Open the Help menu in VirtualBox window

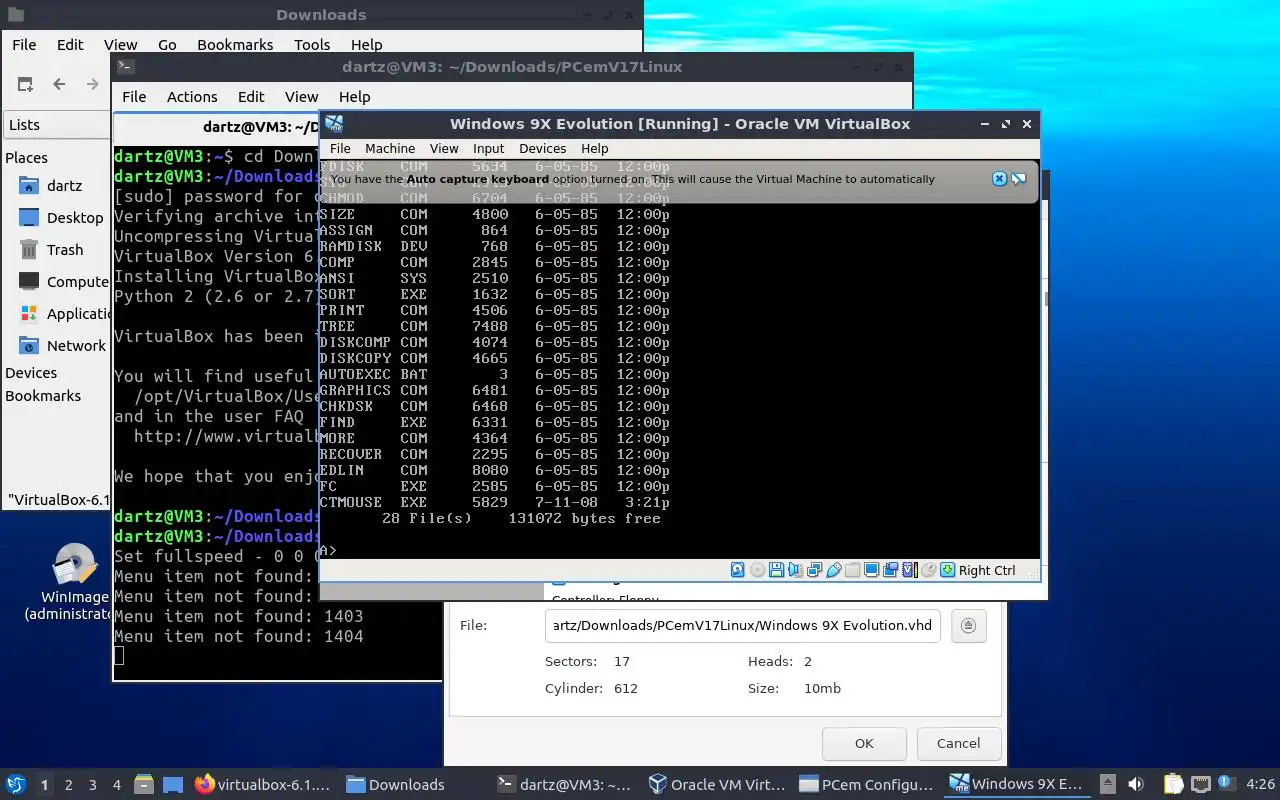(595, 148)
